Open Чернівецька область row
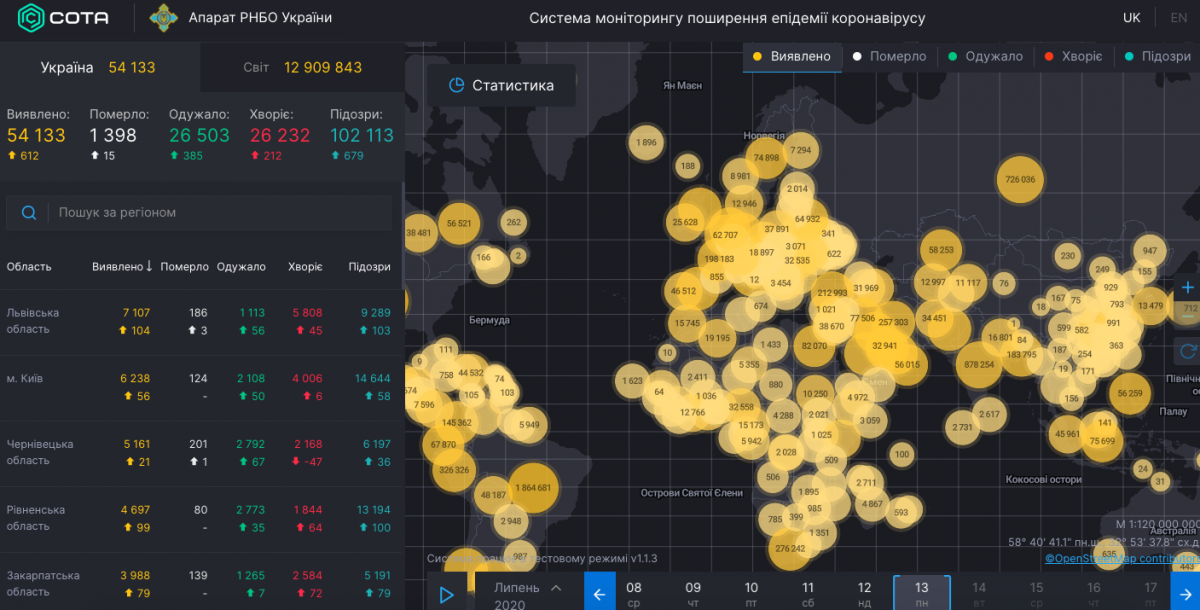This screenshot has height=610, width=1200. point(200,453)
